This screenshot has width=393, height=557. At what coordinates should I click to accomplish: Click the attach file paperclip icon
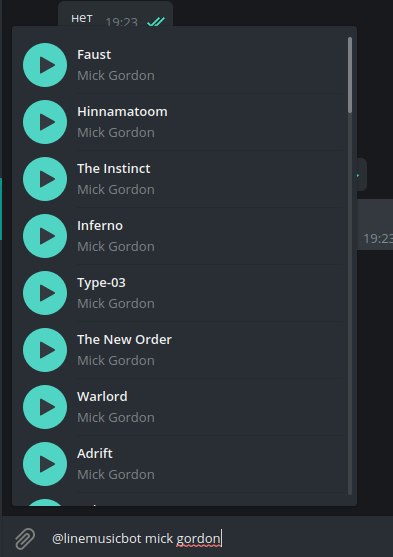click(25, 539)
